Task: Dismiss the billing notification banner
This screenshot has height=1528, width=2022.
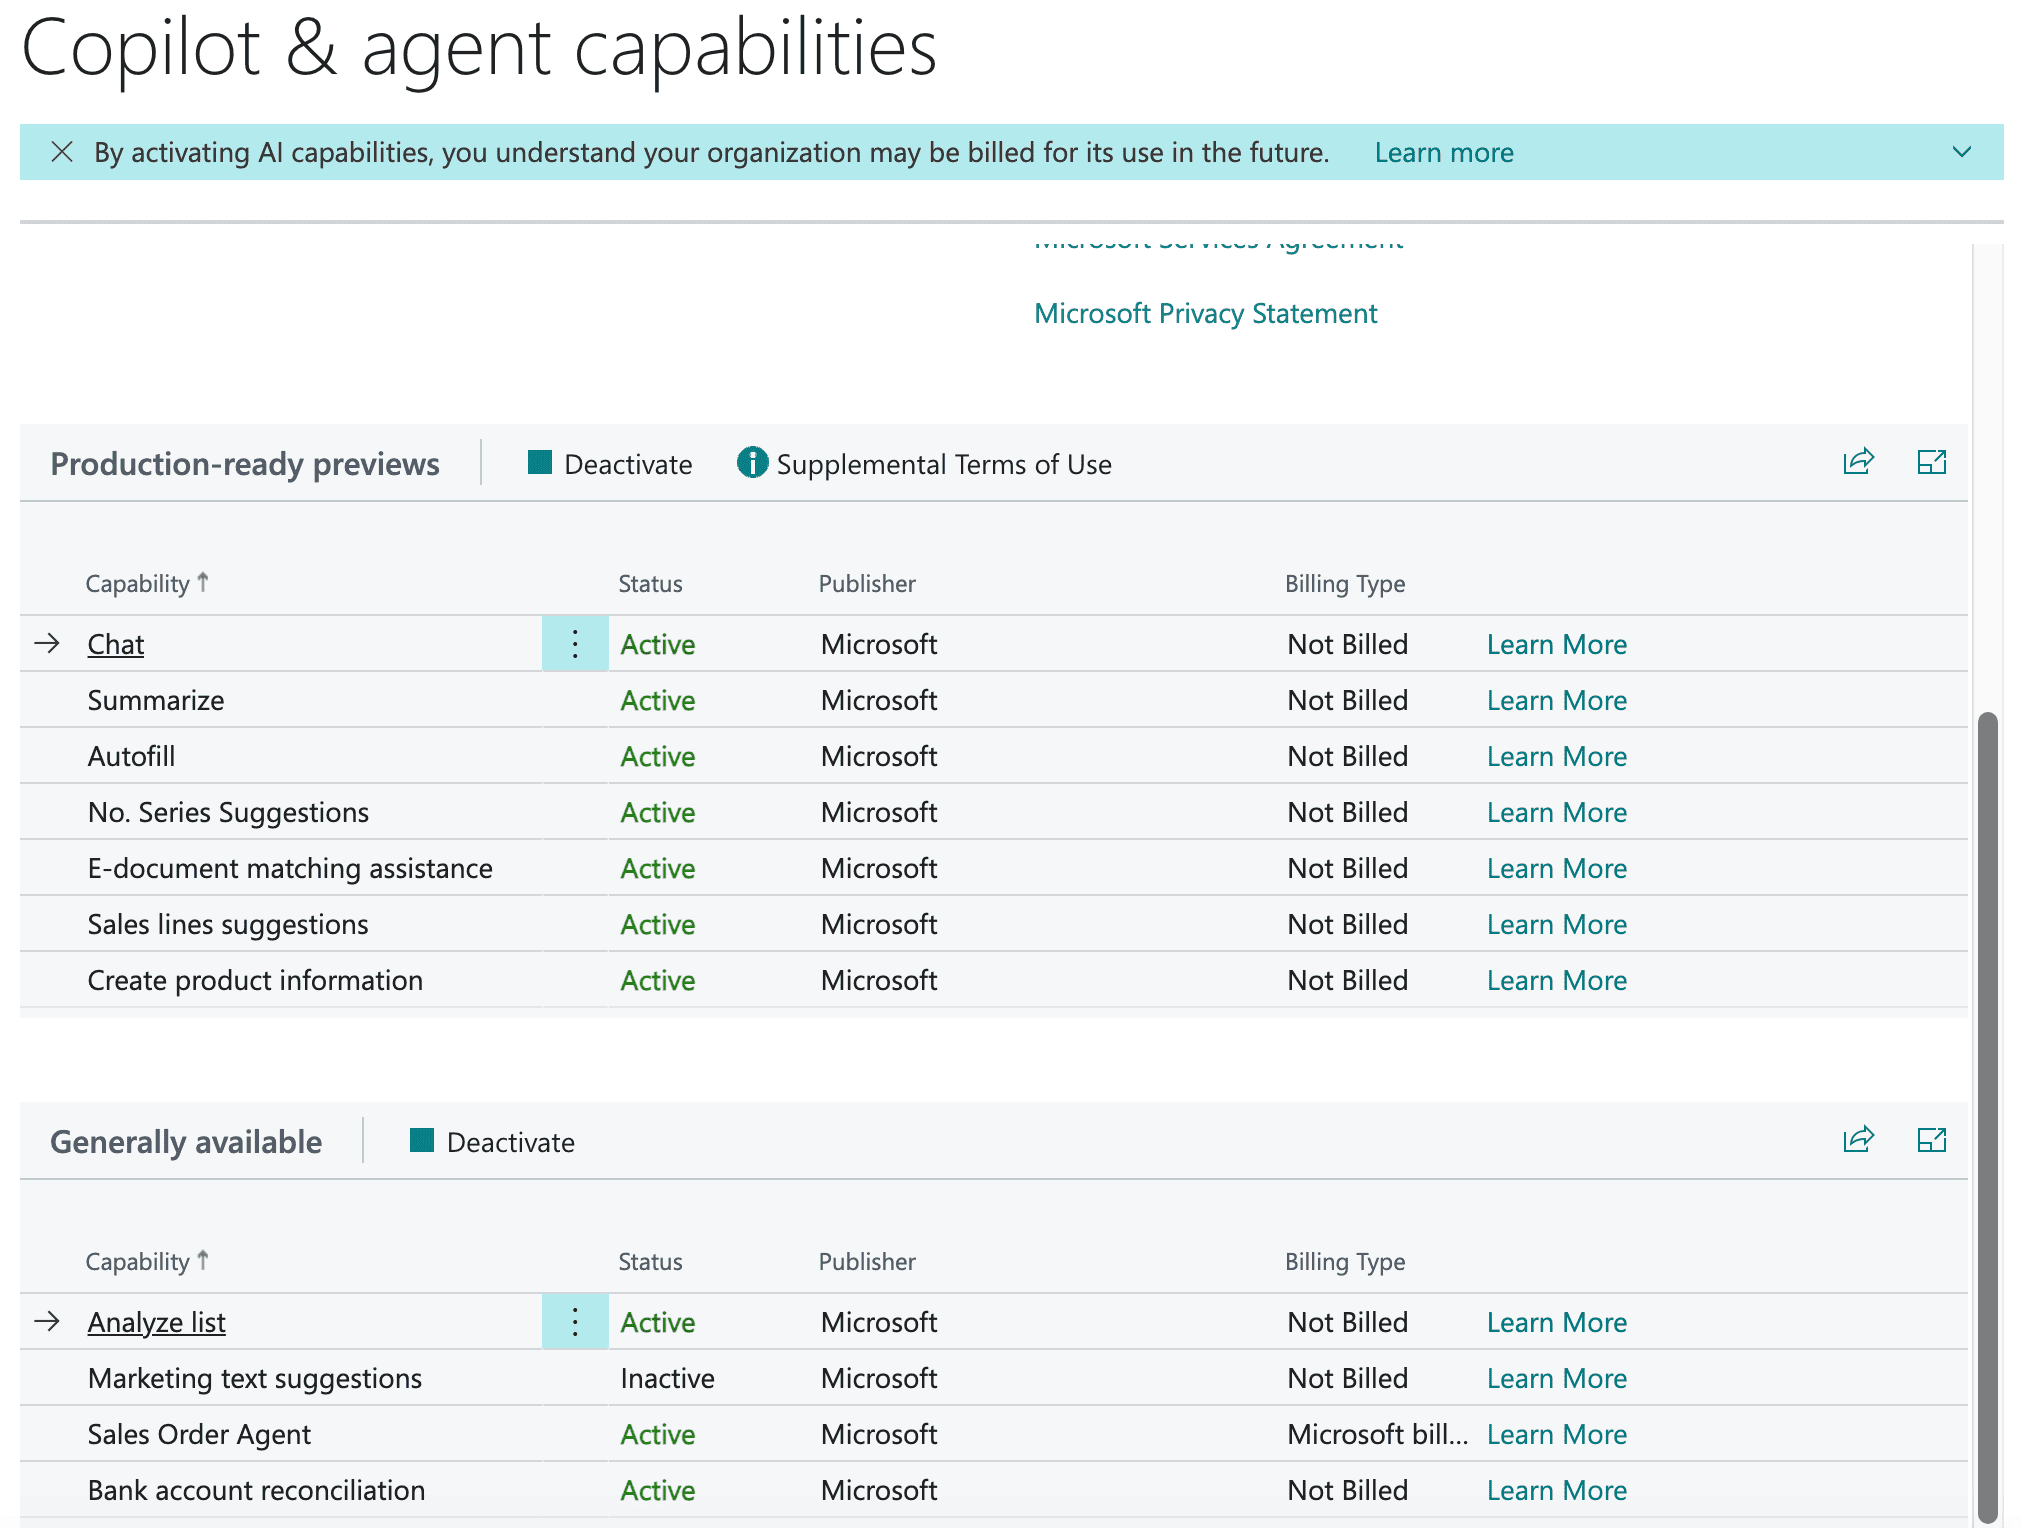Action: click(x=62, y=152)
